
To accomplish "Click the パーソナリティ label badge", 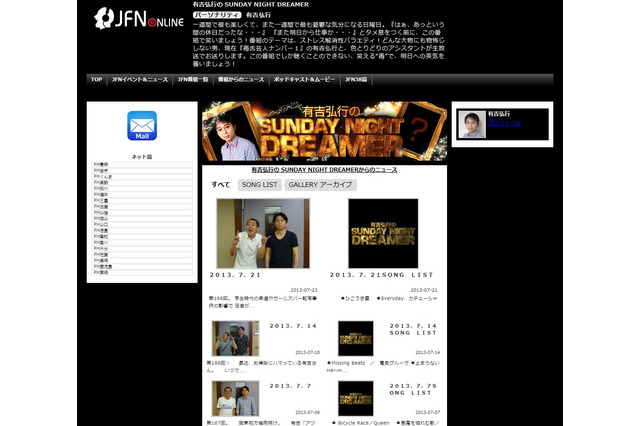I will [x=217, y=15].
